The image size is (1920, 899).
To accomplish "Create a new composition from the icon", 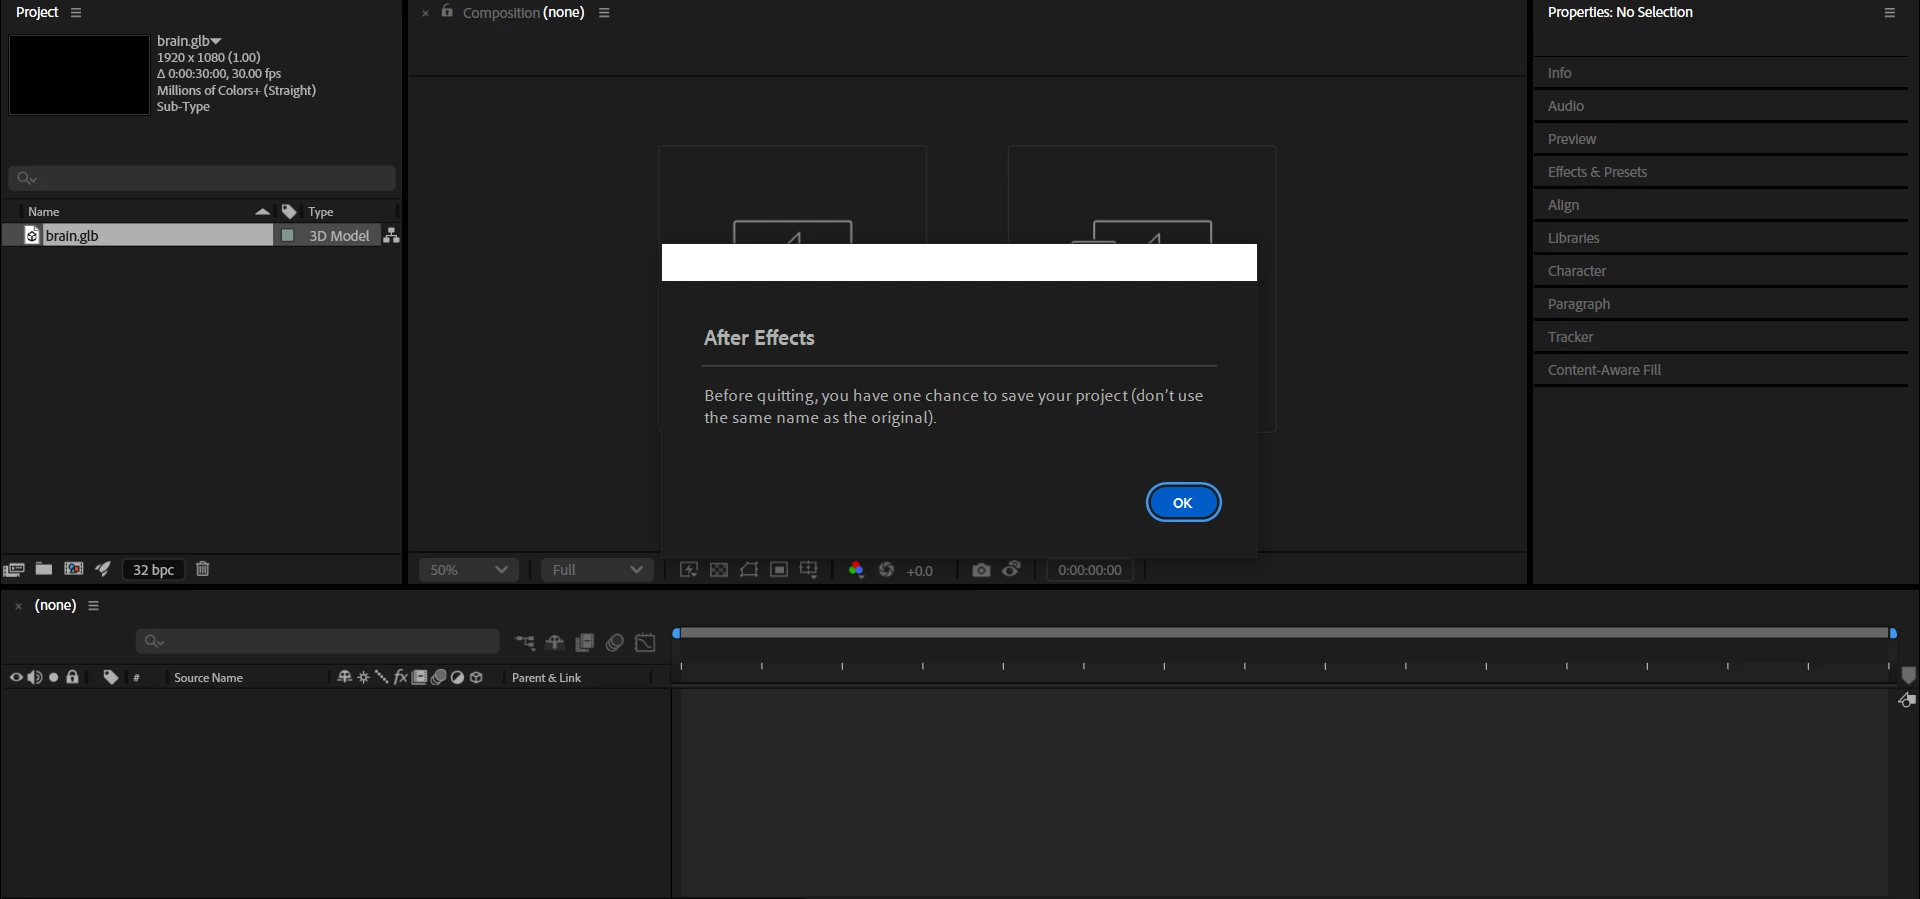I will tap(74, 569).
